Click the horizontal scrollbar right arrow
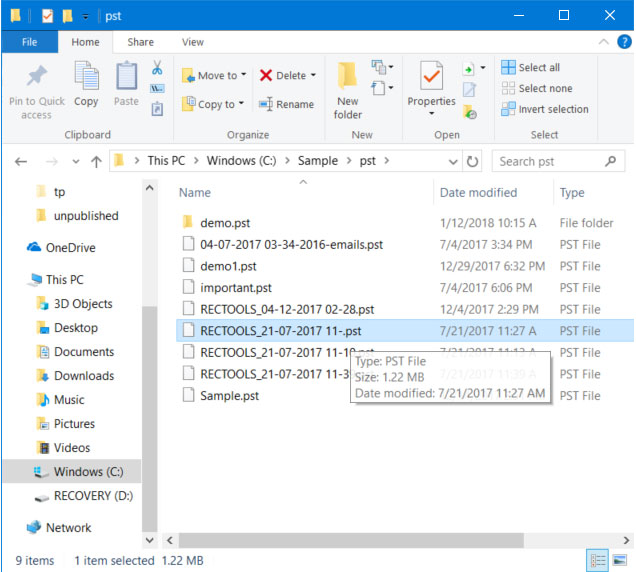The image size is (636, 572). (x=626, y=540)
